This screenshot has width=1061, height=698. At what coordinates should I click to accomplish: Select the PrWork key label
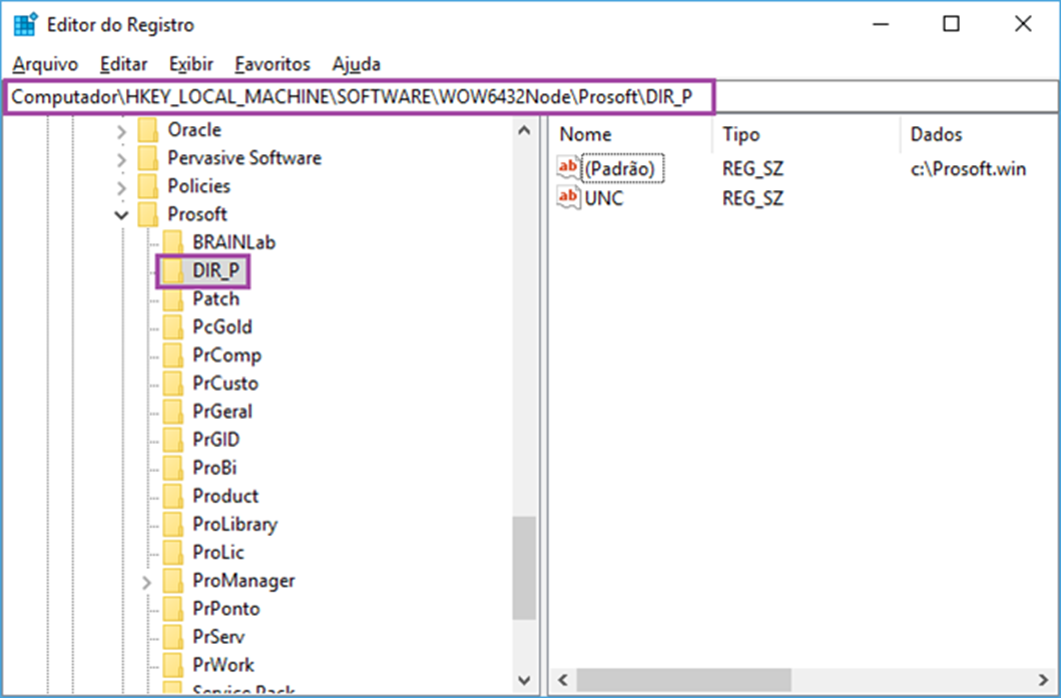pyautogui.click(x=223, y=665)
